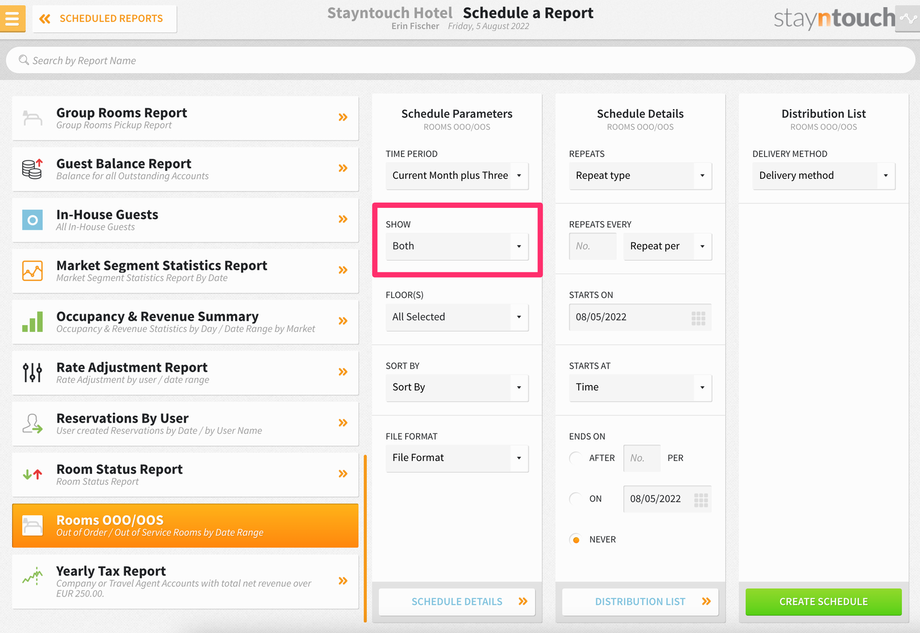Click the orange report list scrollbar
Image resolution: width=920 pixels, height=633 pixels.
click(x=365, y=538)
